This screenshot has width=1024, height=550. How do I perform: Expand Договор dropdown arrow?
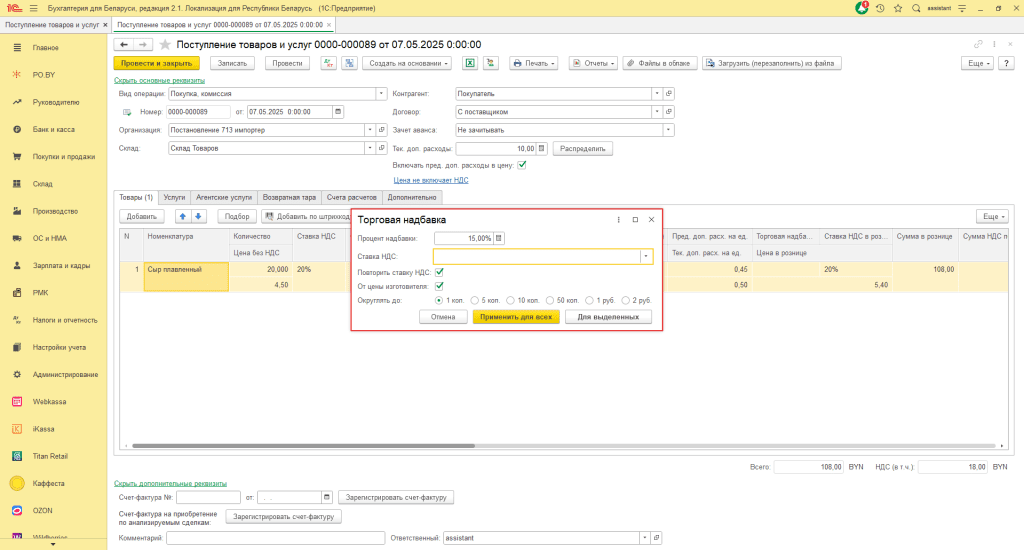click(x=657, y=112)
